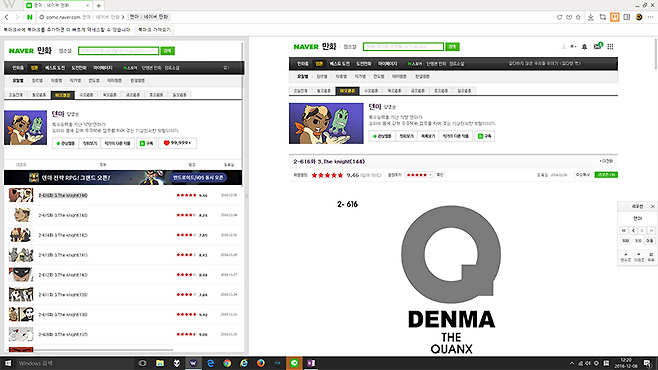This screenshot has height=370, width=658.
Task: Open user account dropdown in right pane header
Action: (573, 47)
